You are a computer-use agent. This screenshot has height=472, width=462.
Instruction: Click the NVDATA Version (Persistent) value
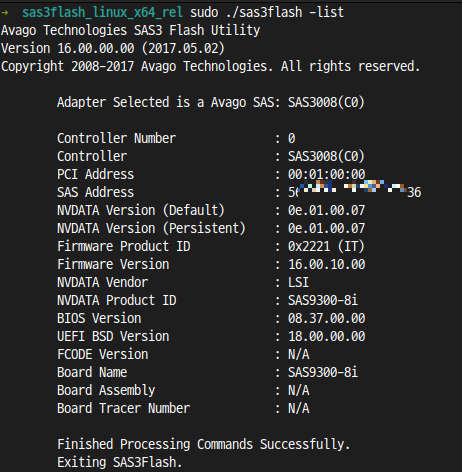click(327, 228)
